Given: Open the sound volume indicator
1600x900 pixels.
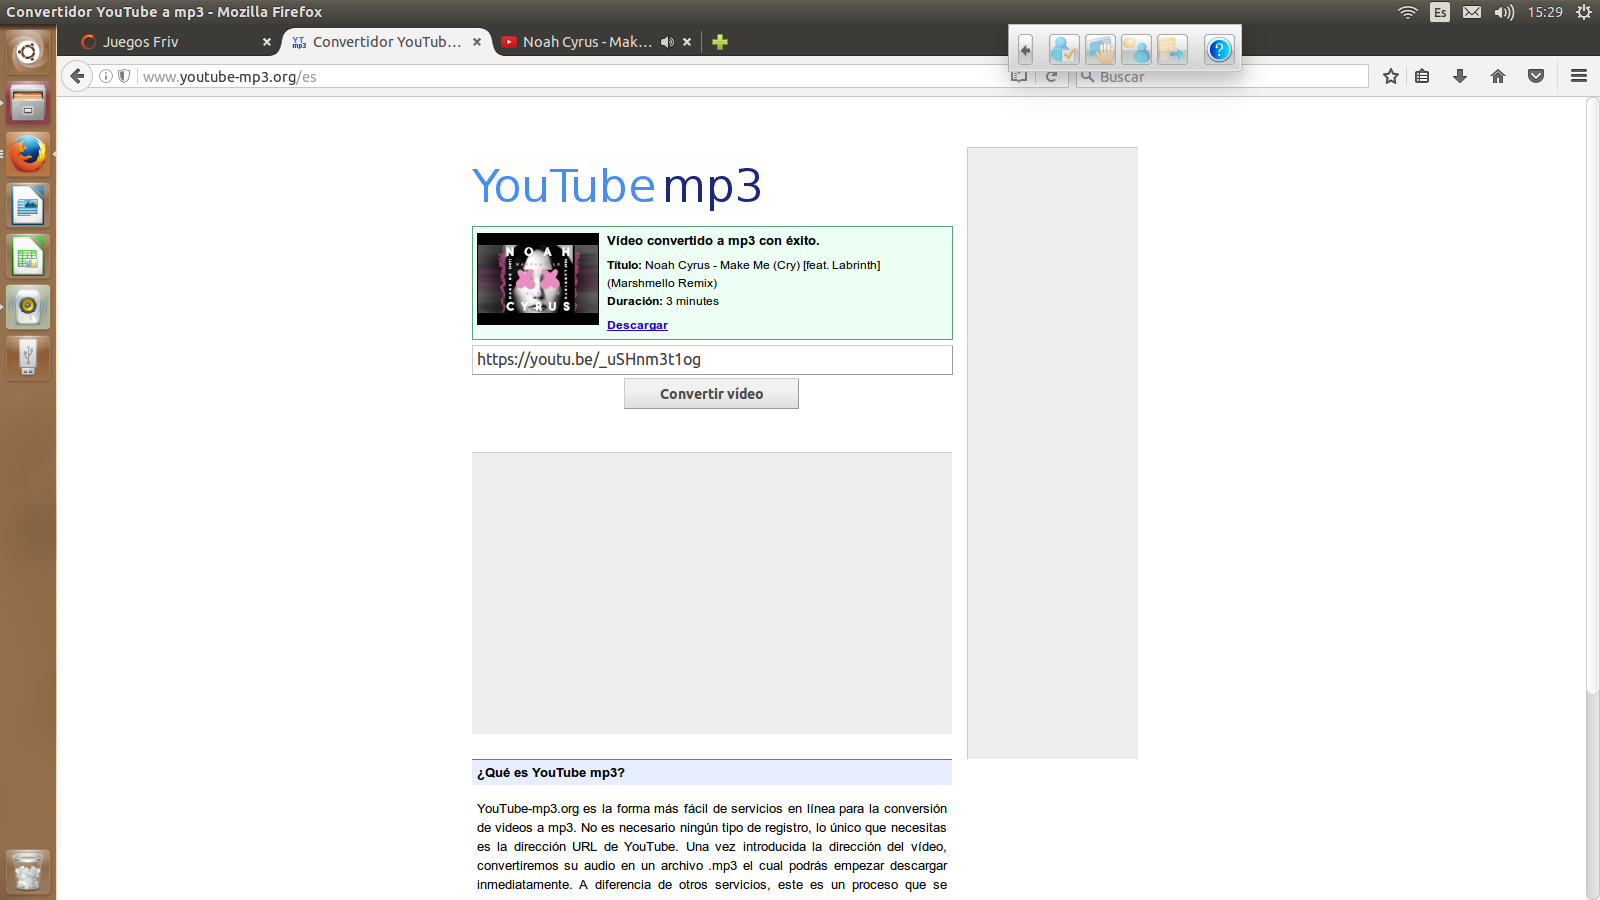Looking at the screenshot, I should [1504, 12].
